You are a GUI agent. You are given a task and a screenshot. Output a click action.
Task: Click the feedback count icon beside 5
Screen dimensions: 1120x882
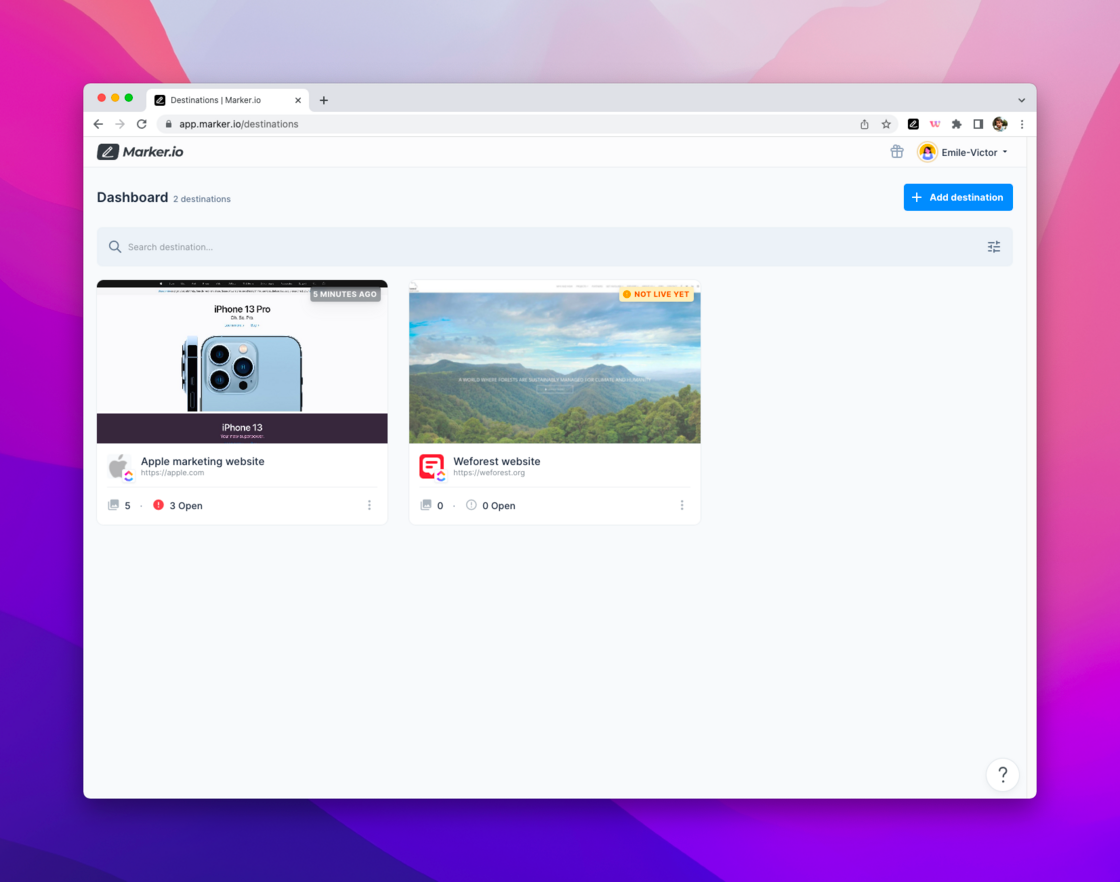coord(113,505)
